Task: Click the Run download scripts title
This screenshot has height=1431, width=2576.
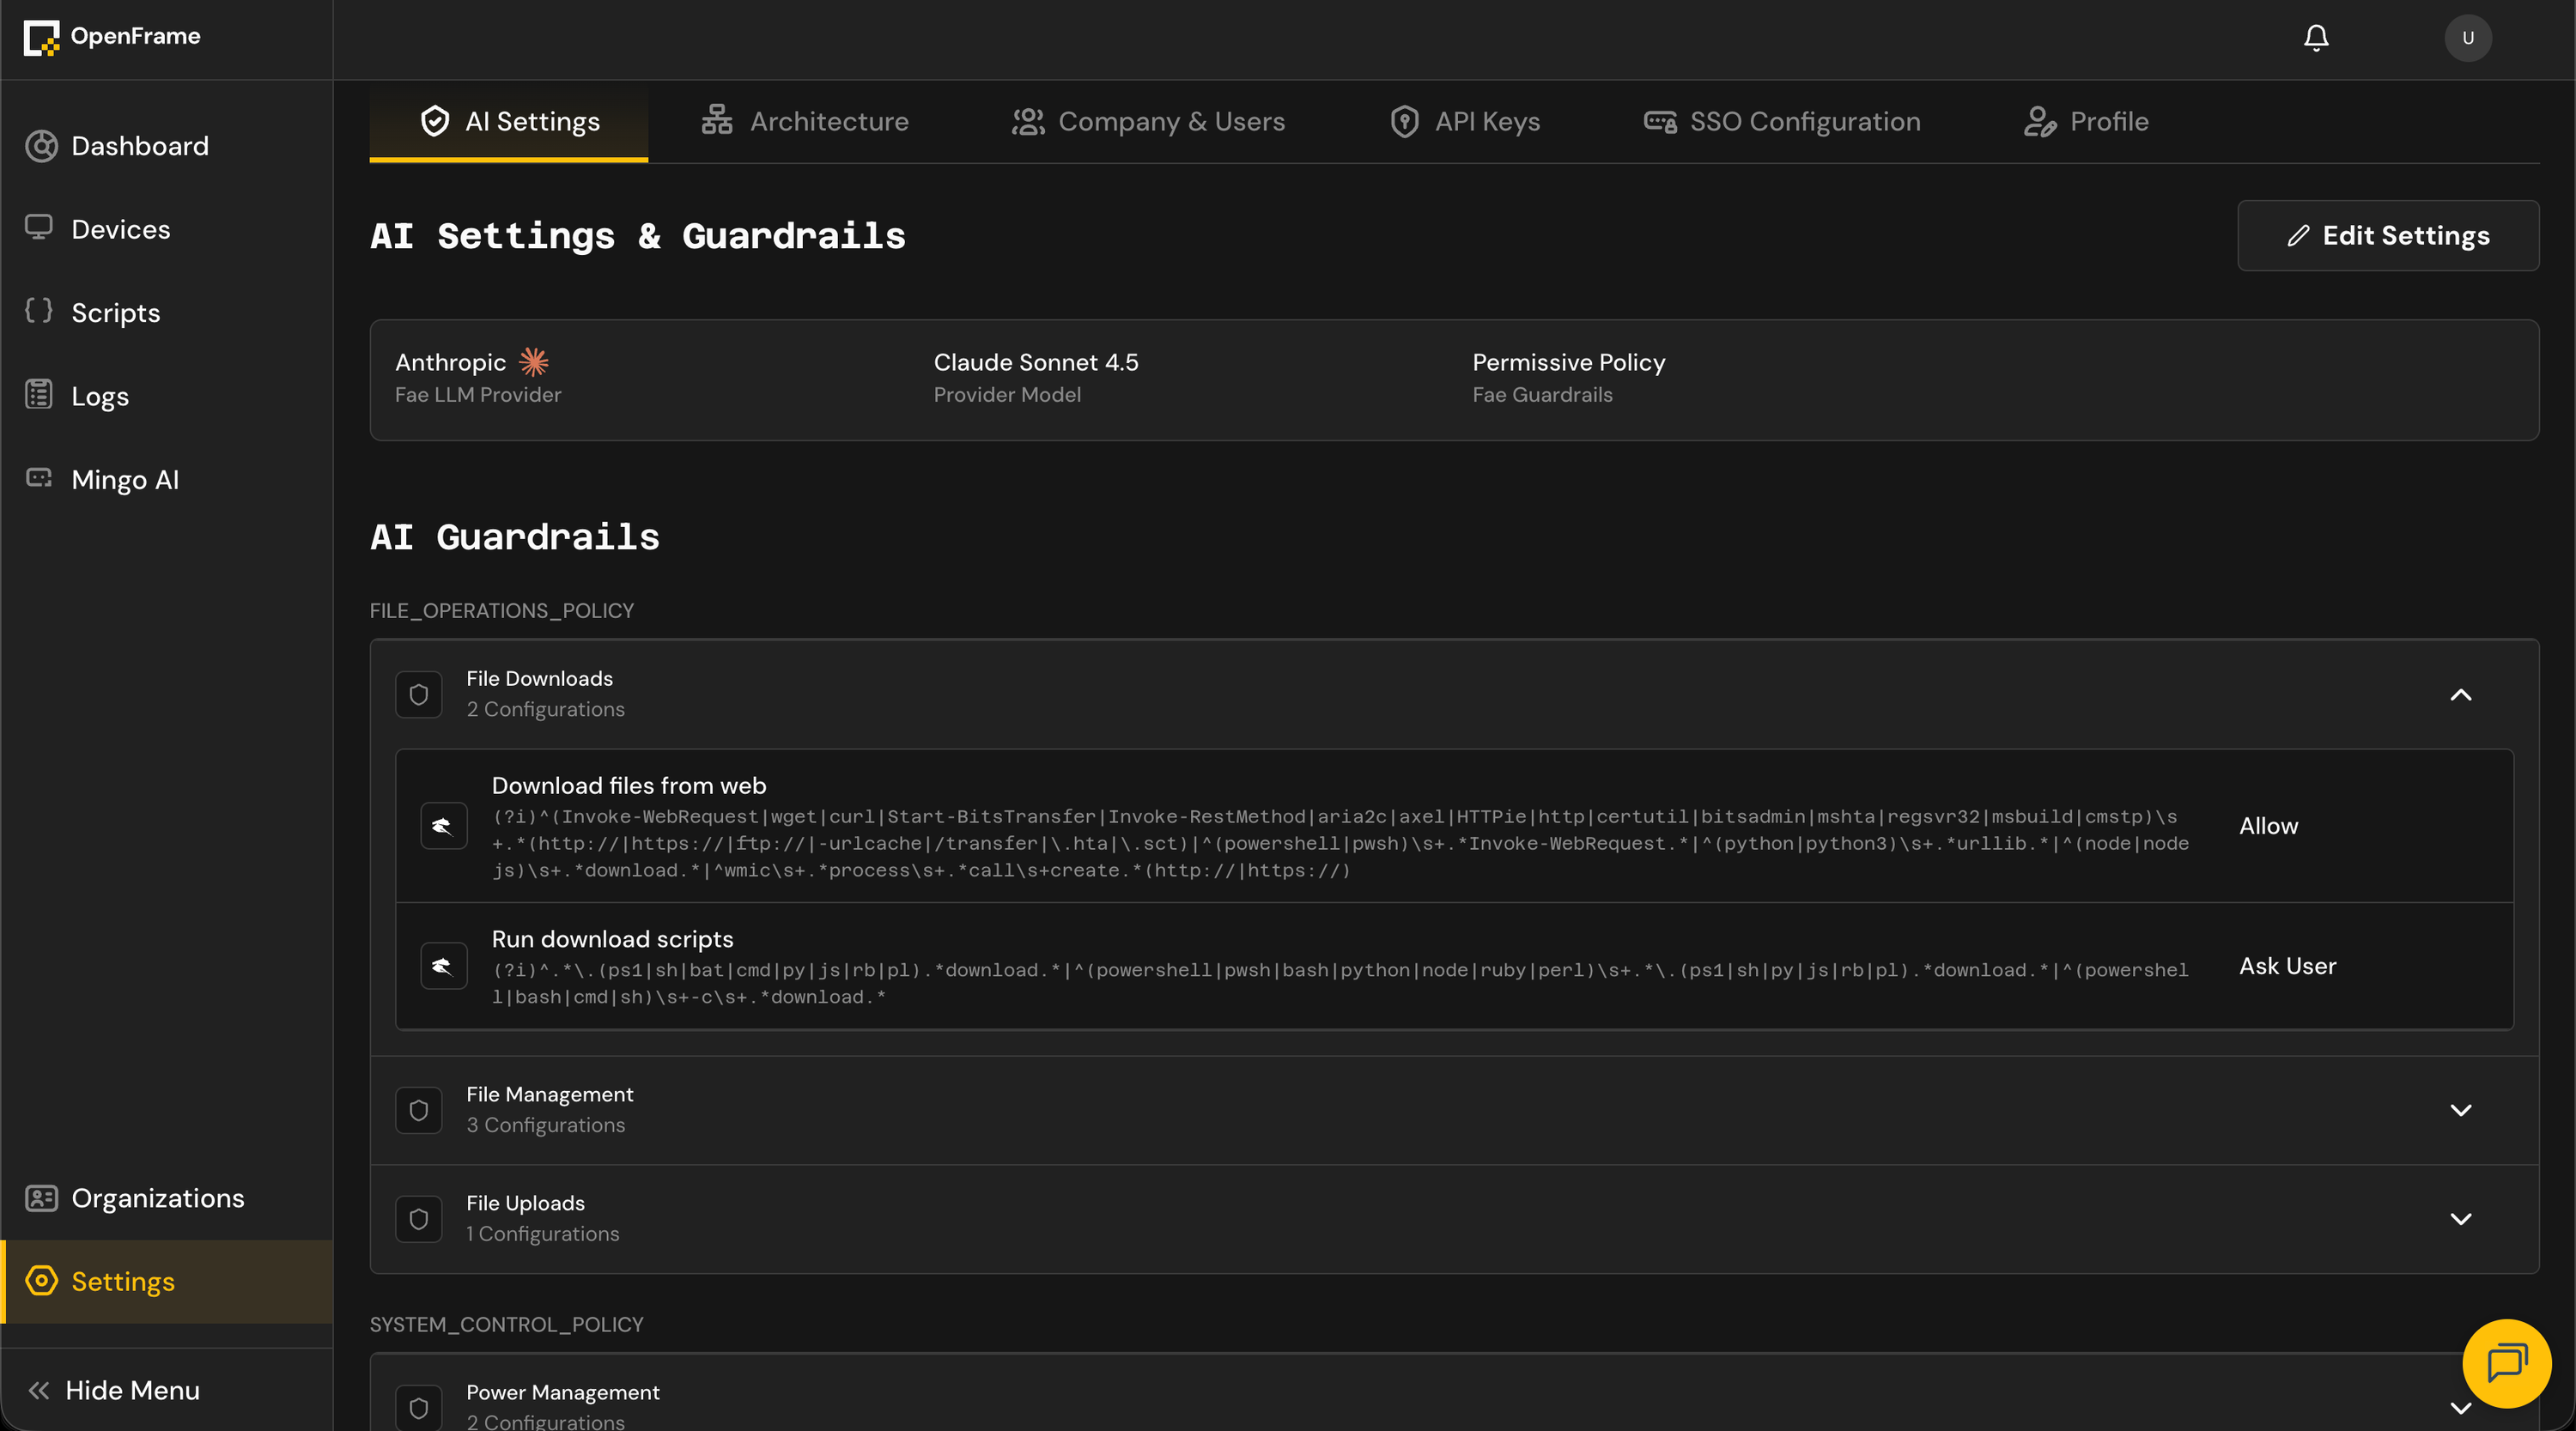Action: [x=612, y=939]
